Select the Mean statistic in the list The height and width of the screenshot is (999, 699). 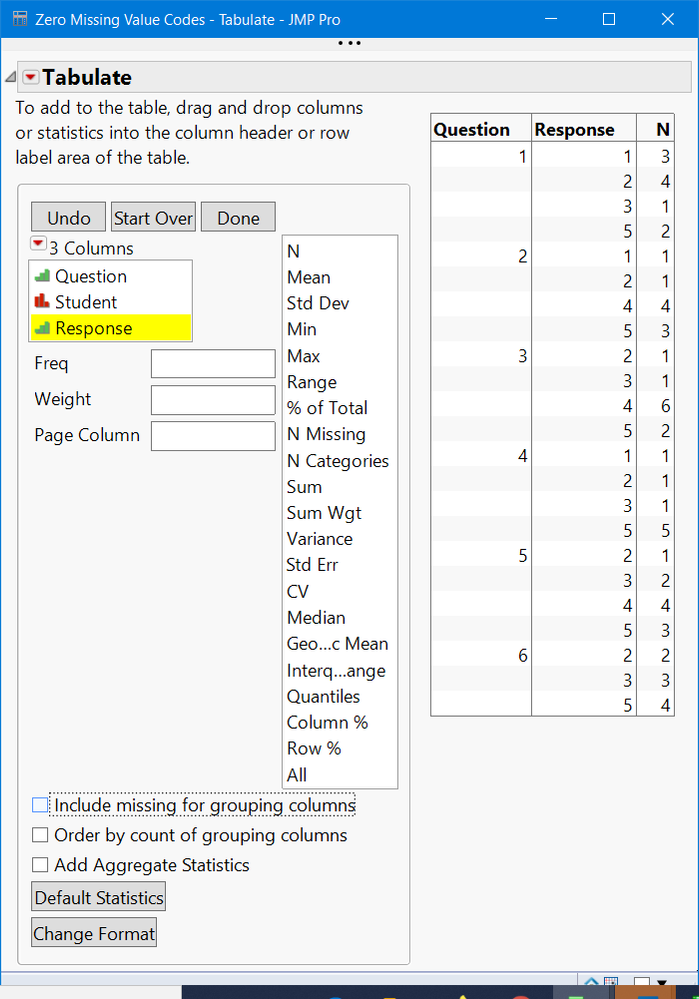point(308,278)
